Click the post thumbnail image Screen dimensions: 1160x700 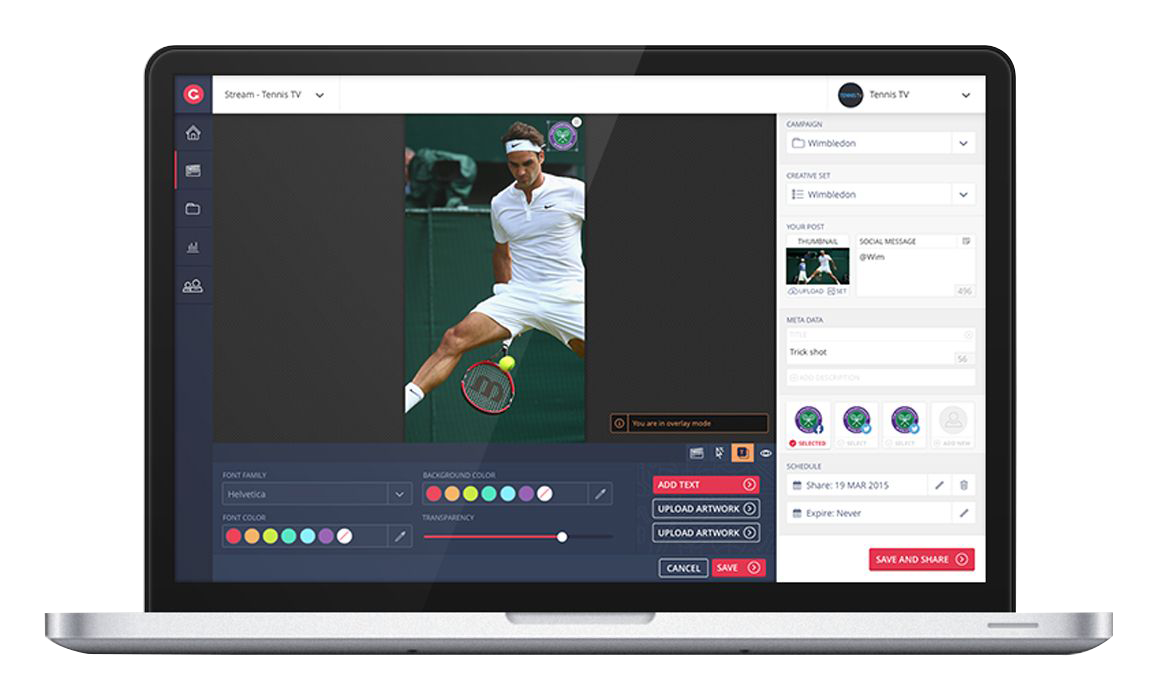coord(817,266)
